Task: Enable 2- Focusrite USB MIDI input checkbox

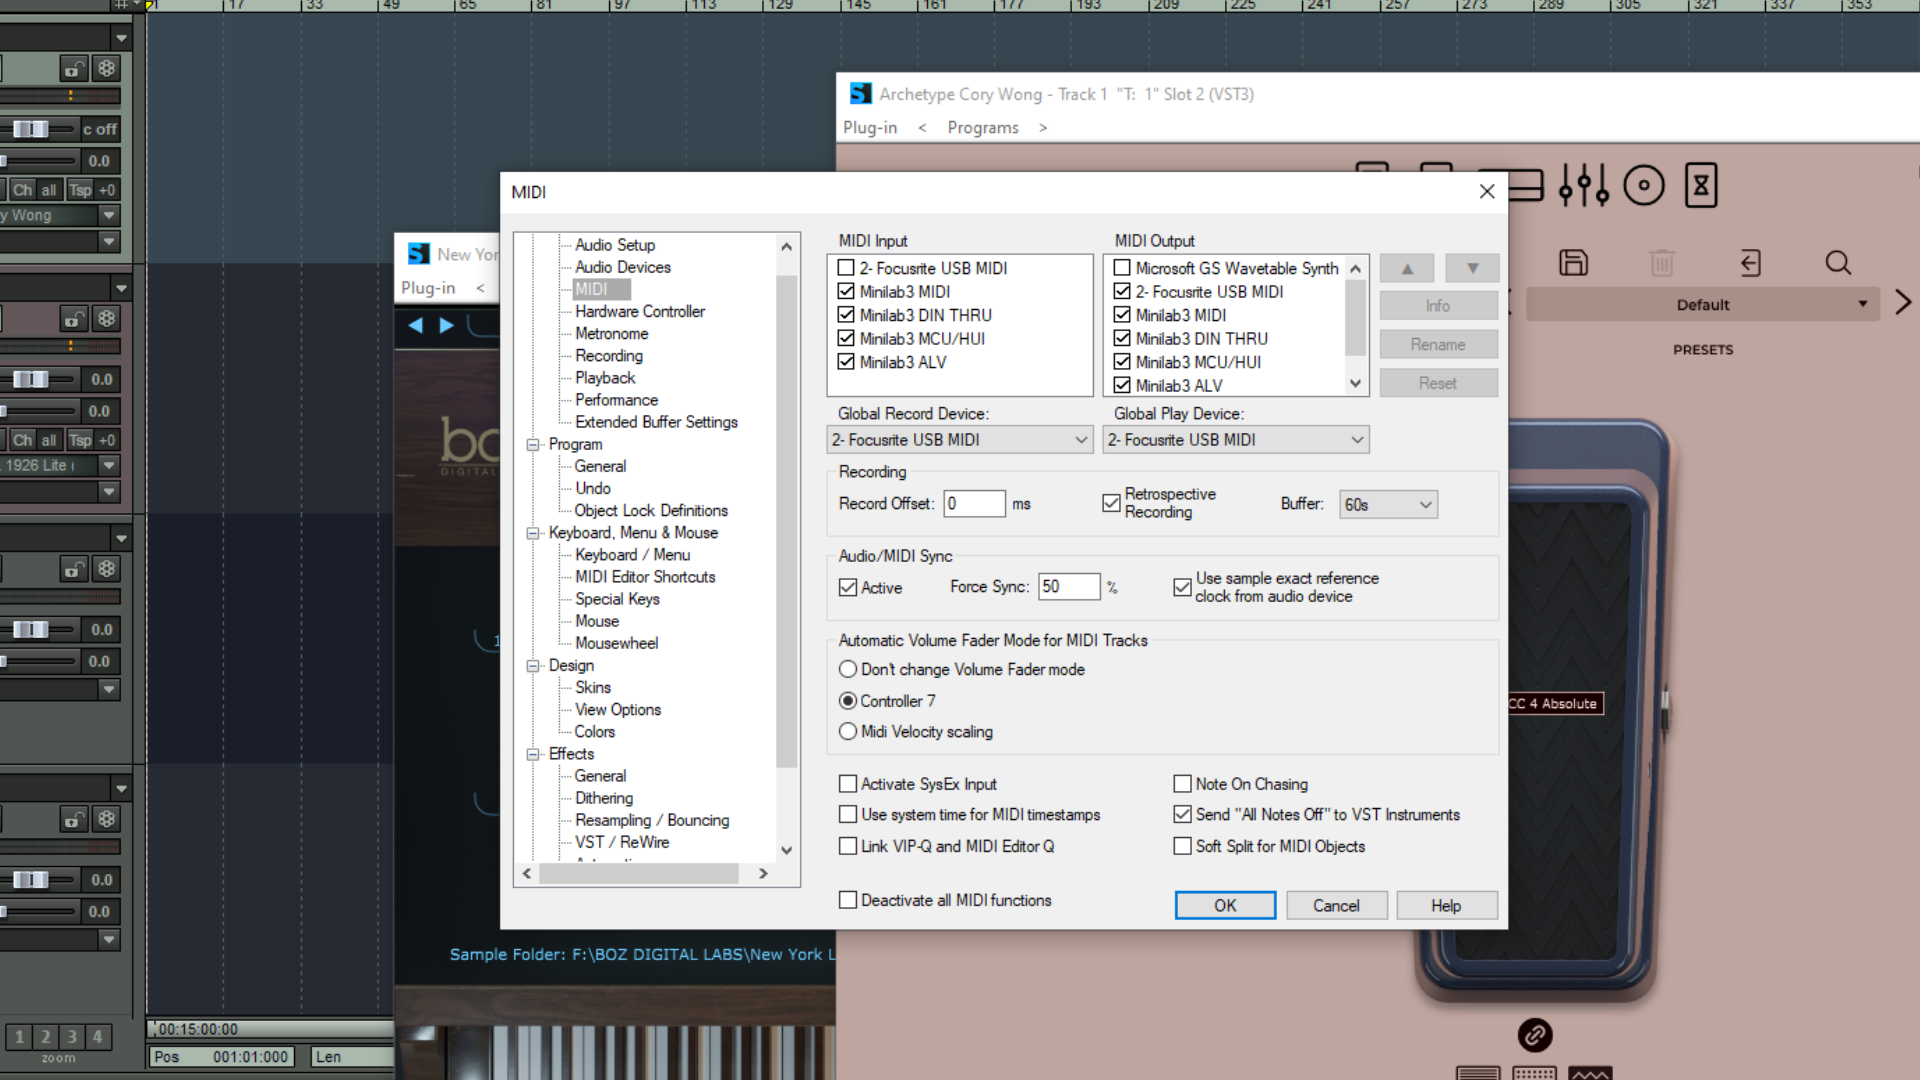Action: (x=846, y=268)
